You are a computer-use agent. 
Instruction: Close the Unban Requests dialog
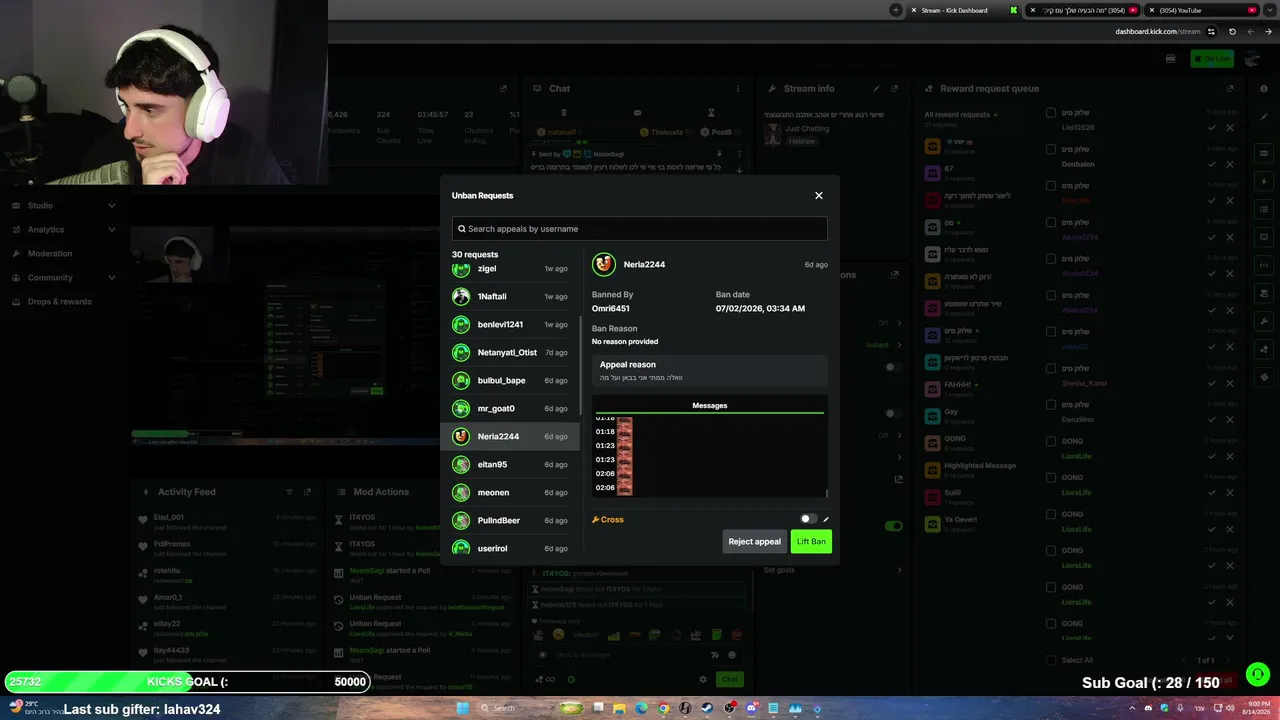pos(819,196)
